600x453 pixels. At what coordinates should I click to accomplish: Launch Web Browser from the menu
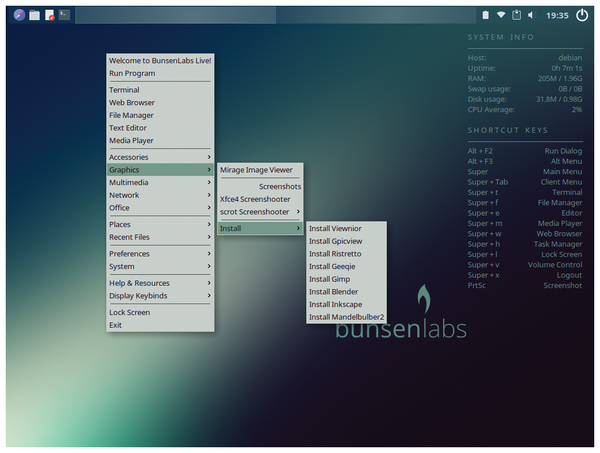[160, 103]
